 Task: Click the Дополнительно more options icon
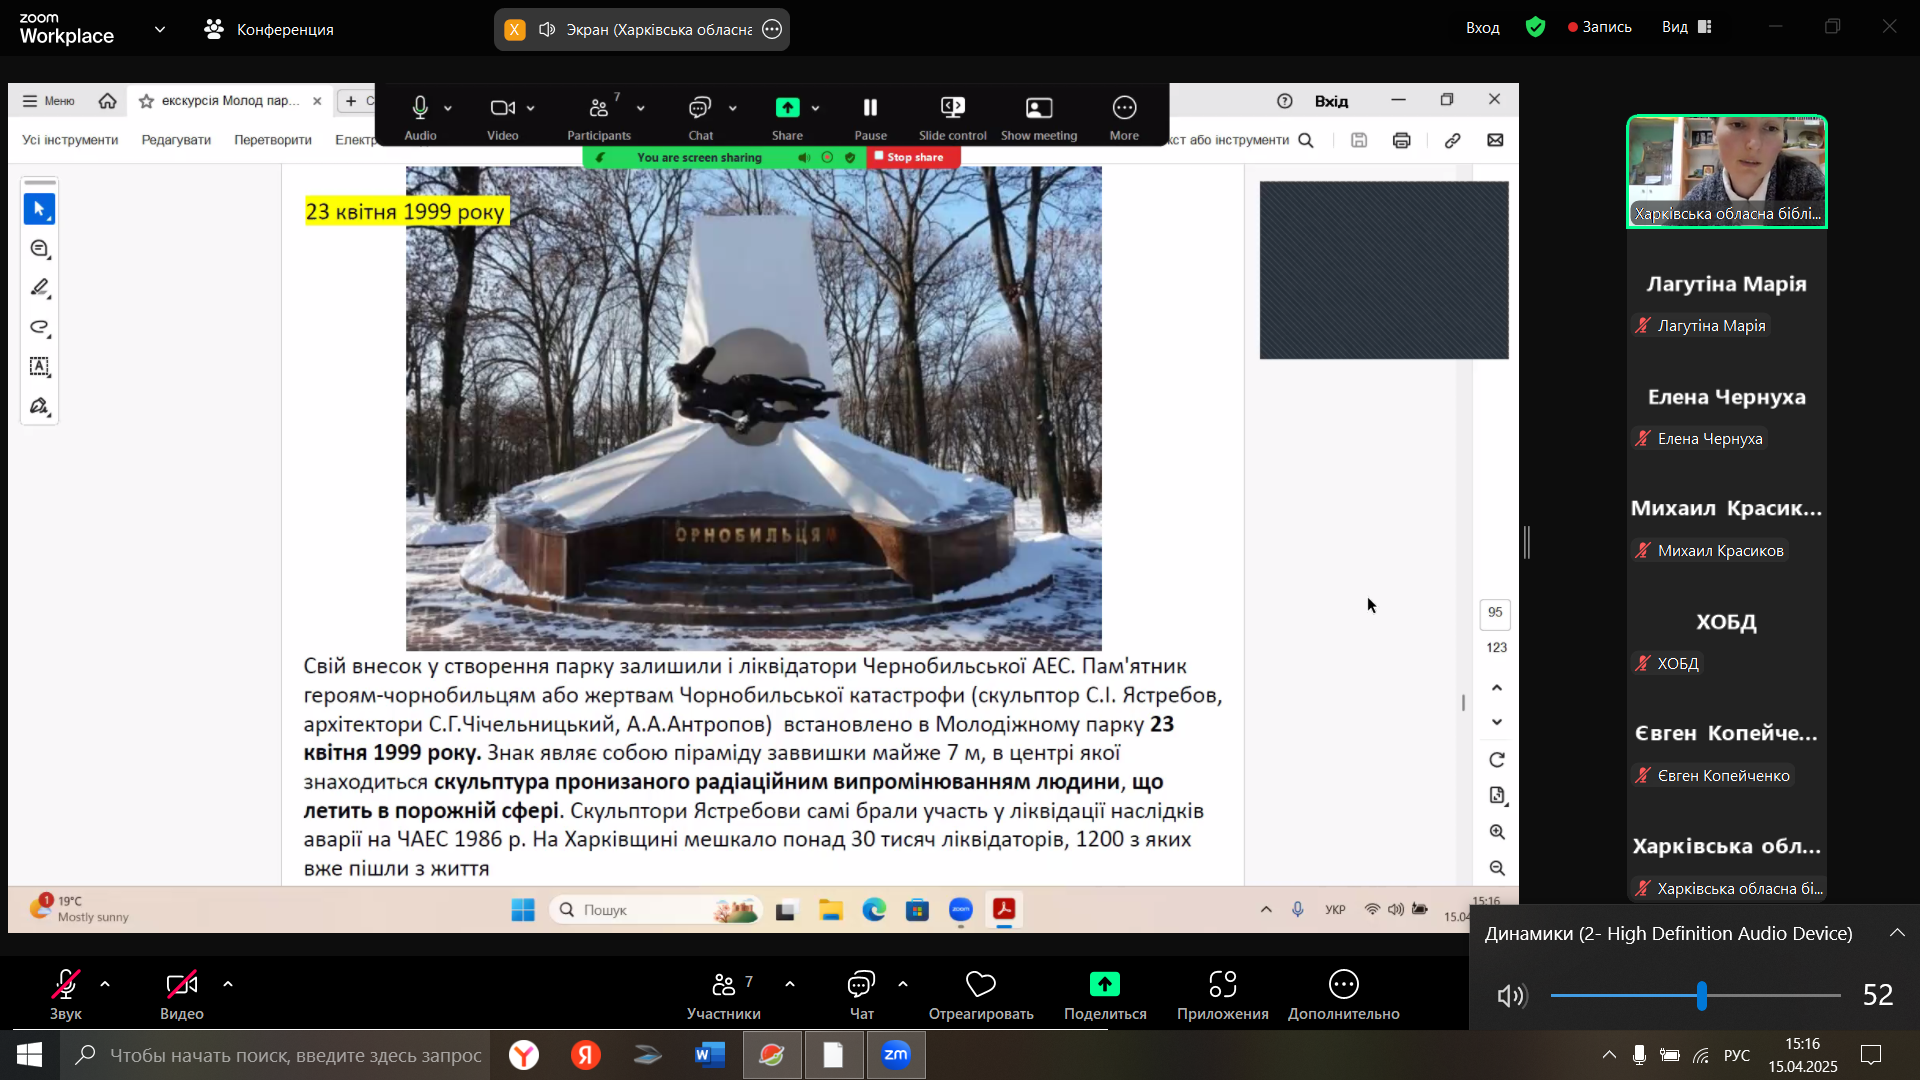point(1343,985)
